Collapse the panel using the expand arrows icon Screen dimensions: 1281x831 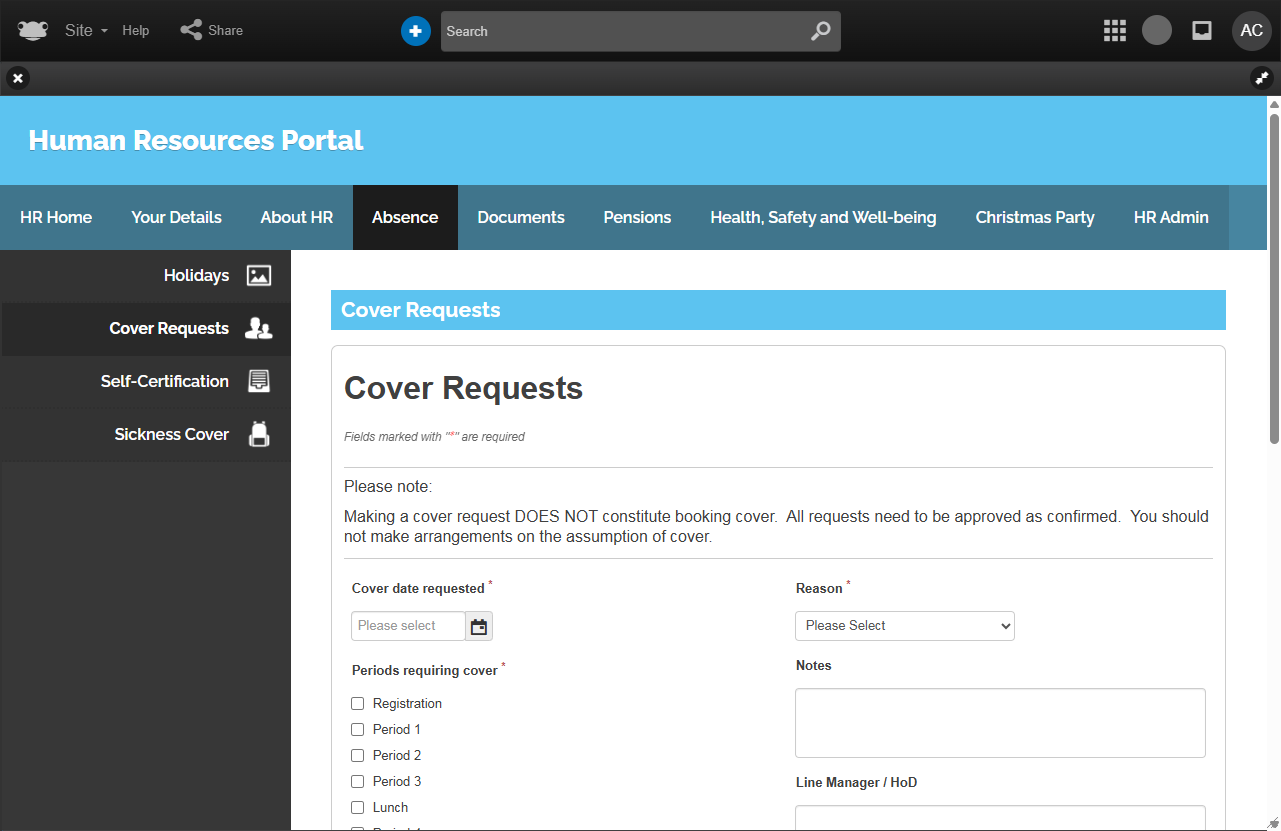point(1261,78)
